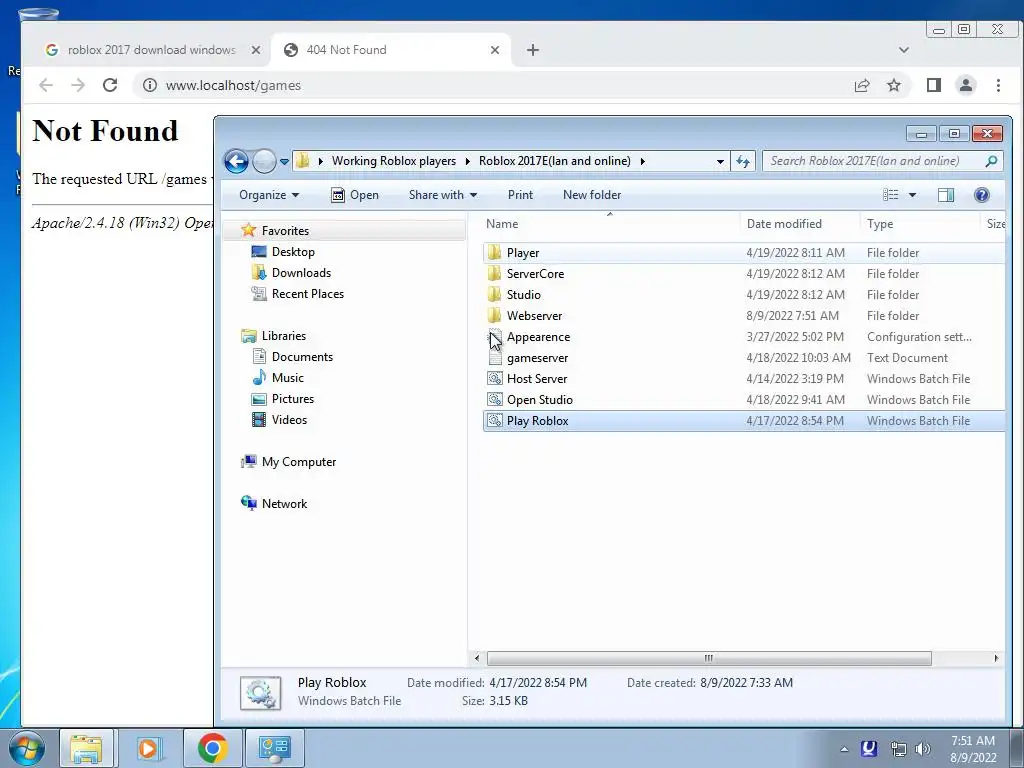
Task: Open the view options dropdown arrow
Action: click(x=912, y=195)
